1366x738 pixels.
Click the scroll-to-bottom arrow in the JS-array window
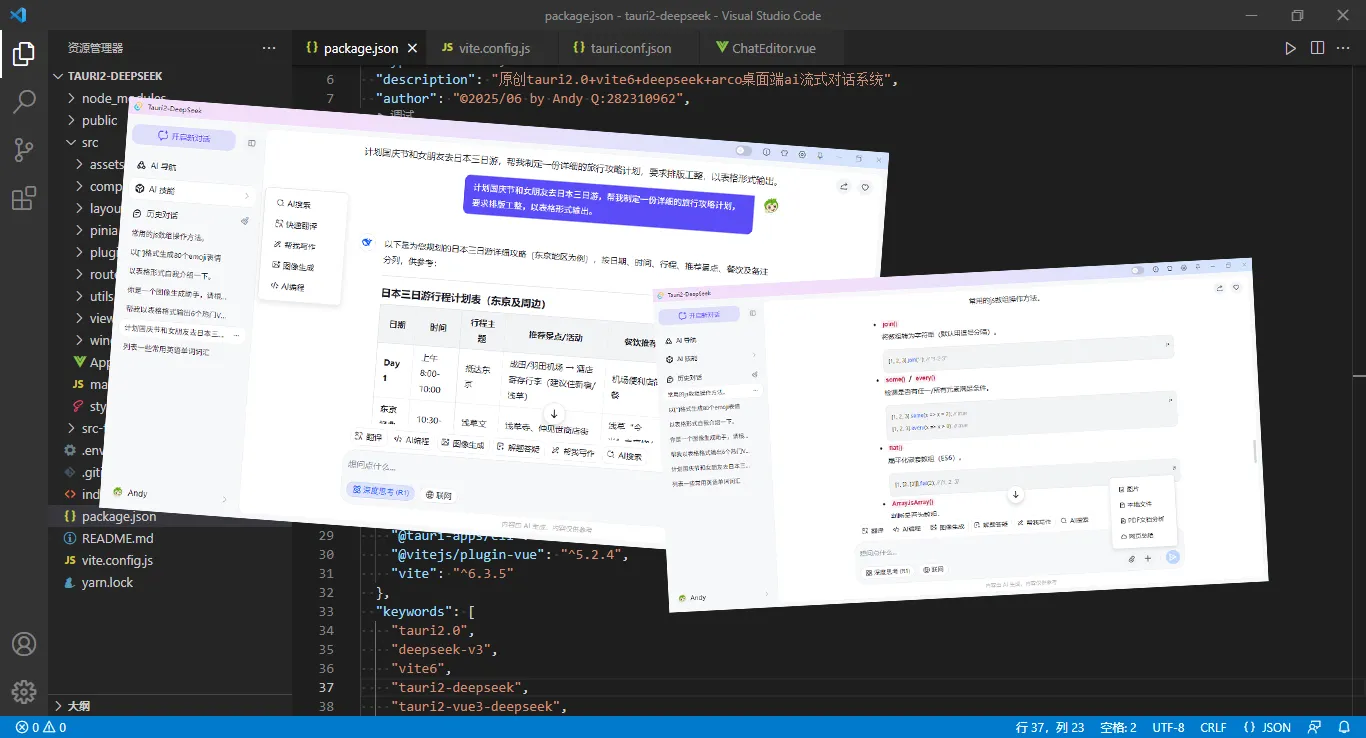(x=1015, y=494)
